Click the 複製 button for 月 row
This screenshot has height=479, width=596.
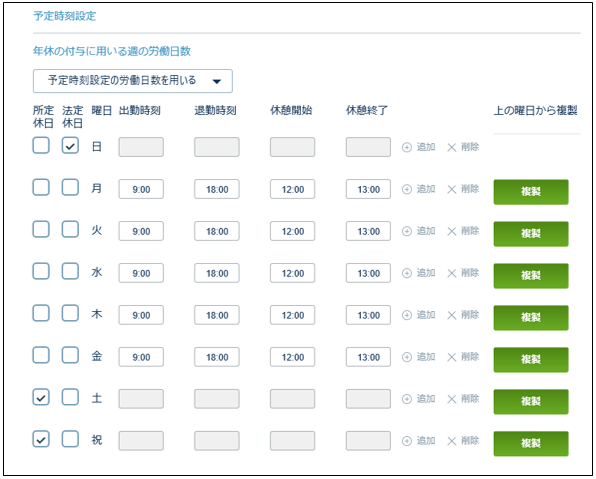(x=531, y=192)
